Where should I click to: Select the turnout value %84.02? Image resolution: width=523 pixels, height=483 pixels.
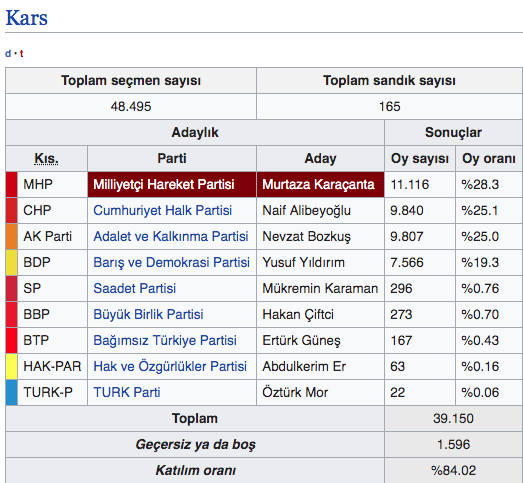pyautogui.click(x=453, y=470)
